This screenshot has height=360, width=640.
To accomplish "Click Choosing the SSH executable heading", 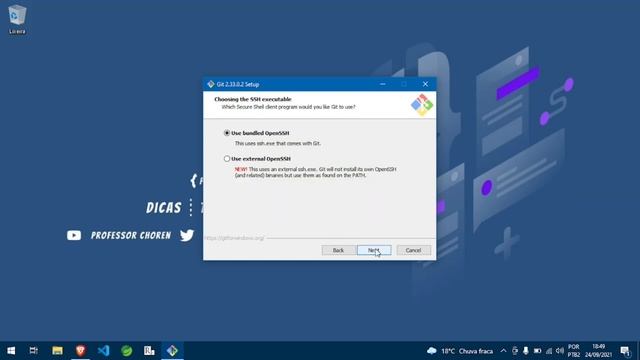I will 253,99.
